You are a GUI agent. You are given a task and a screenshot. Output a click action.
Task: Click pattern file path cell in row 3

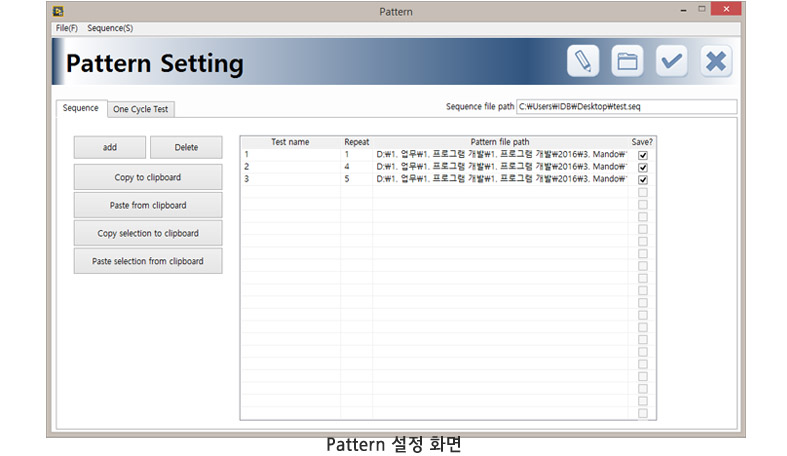click(x=500, y=179)
